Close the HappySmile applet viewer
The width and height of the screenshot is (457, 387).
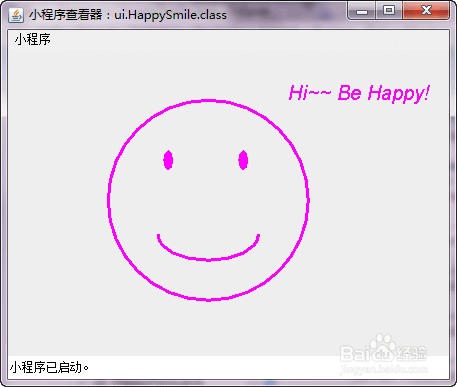click(x=426, y=11)
